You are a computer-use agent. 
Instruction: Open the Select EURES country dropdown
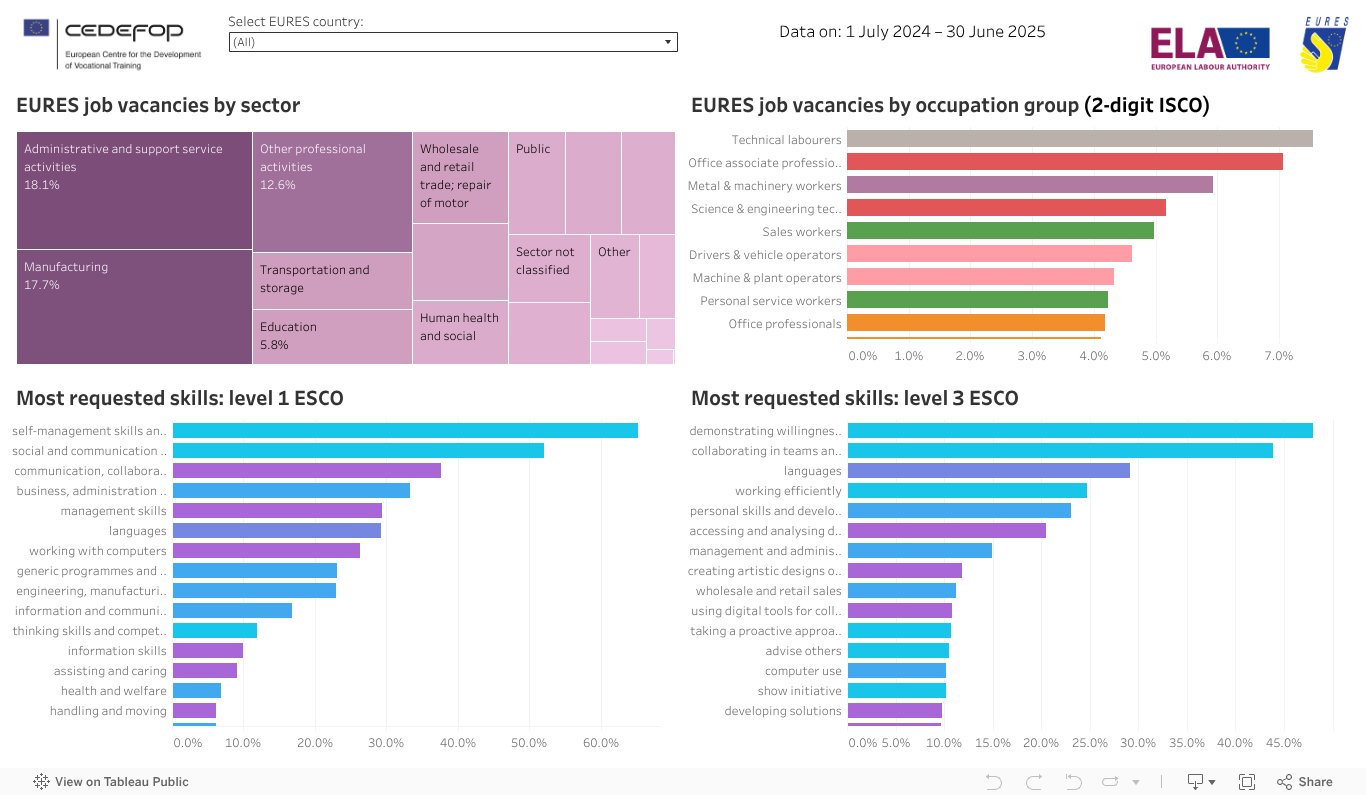(452, 42)
